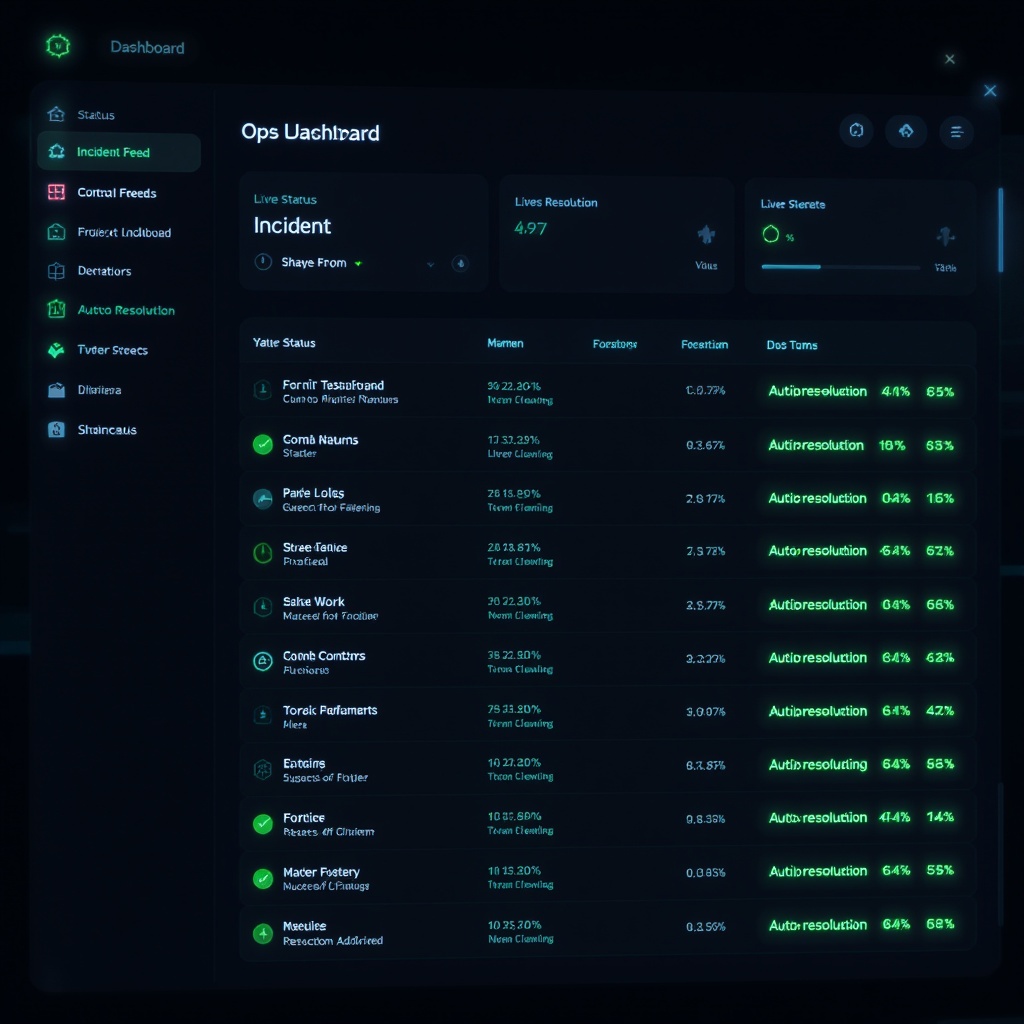The width and height of the screenshot is (1024, 1024).
Task: Click the clock icon beside Shaye From
Action: click(x=263, y=263)
